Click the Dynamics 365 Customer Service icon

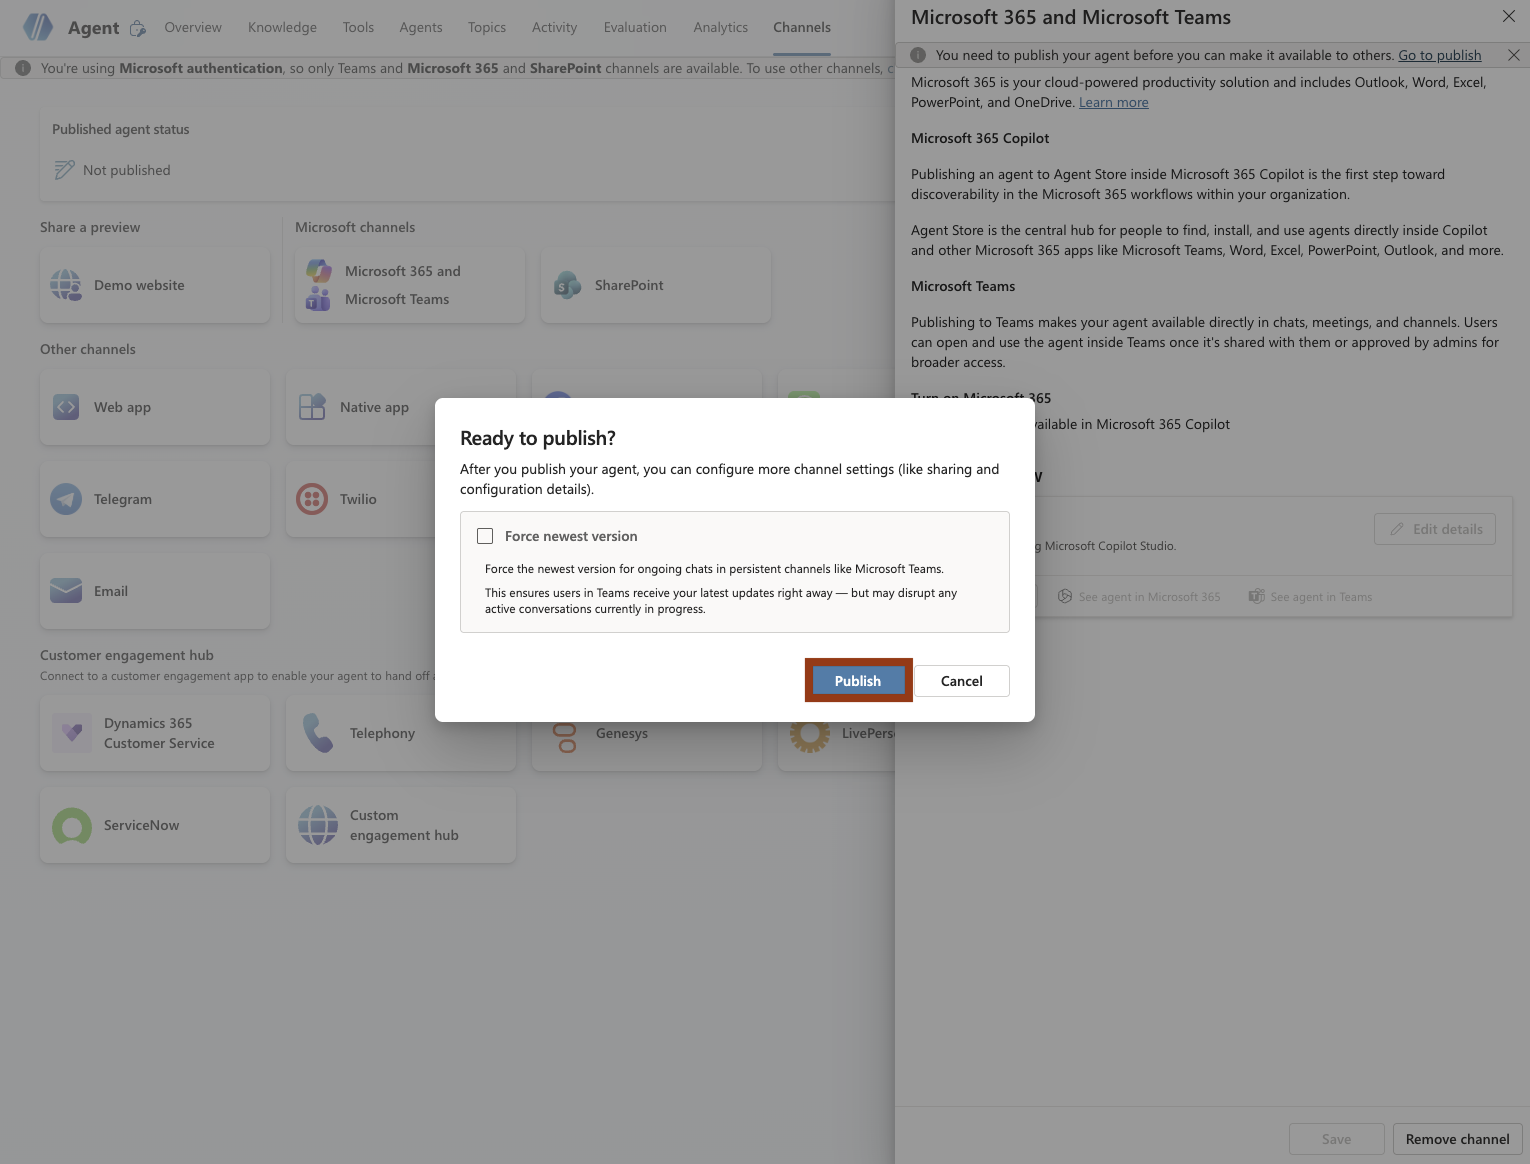72,733
